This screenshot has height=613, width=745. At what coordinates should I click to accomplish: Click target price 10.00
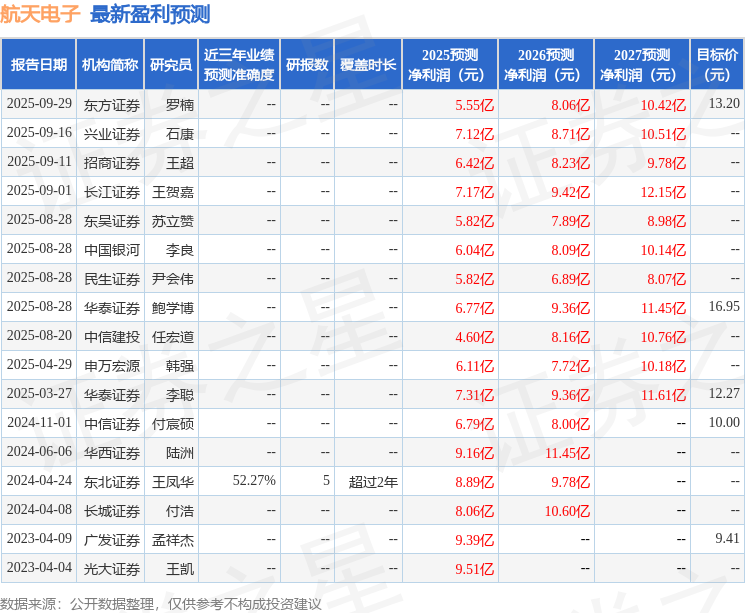coord(724,422)
